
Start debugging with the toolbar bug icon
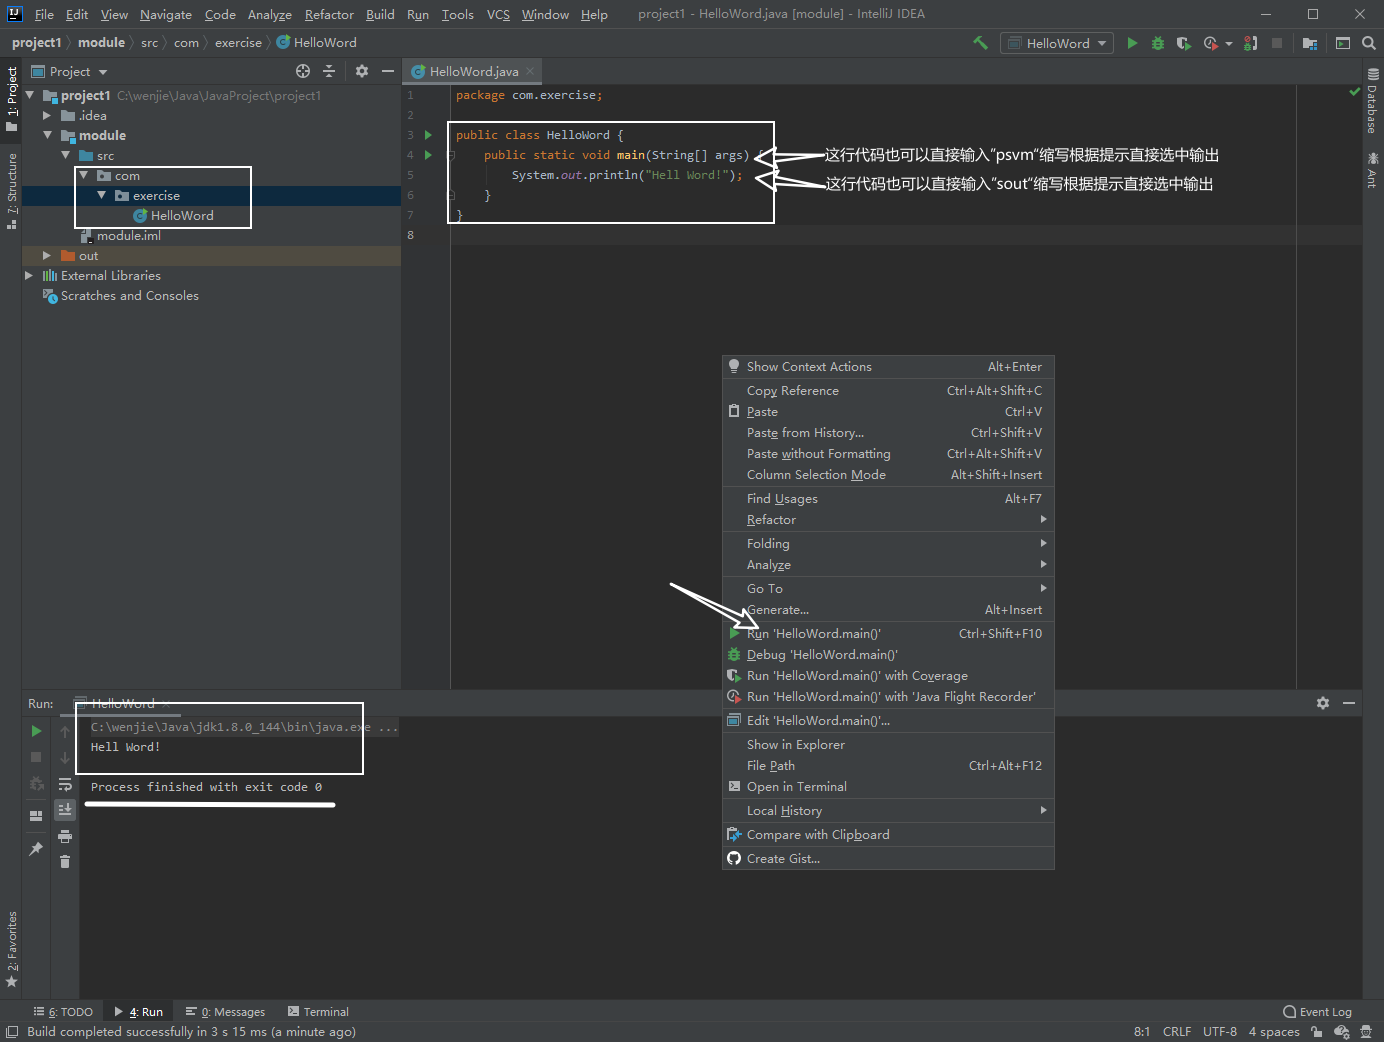1158,43
